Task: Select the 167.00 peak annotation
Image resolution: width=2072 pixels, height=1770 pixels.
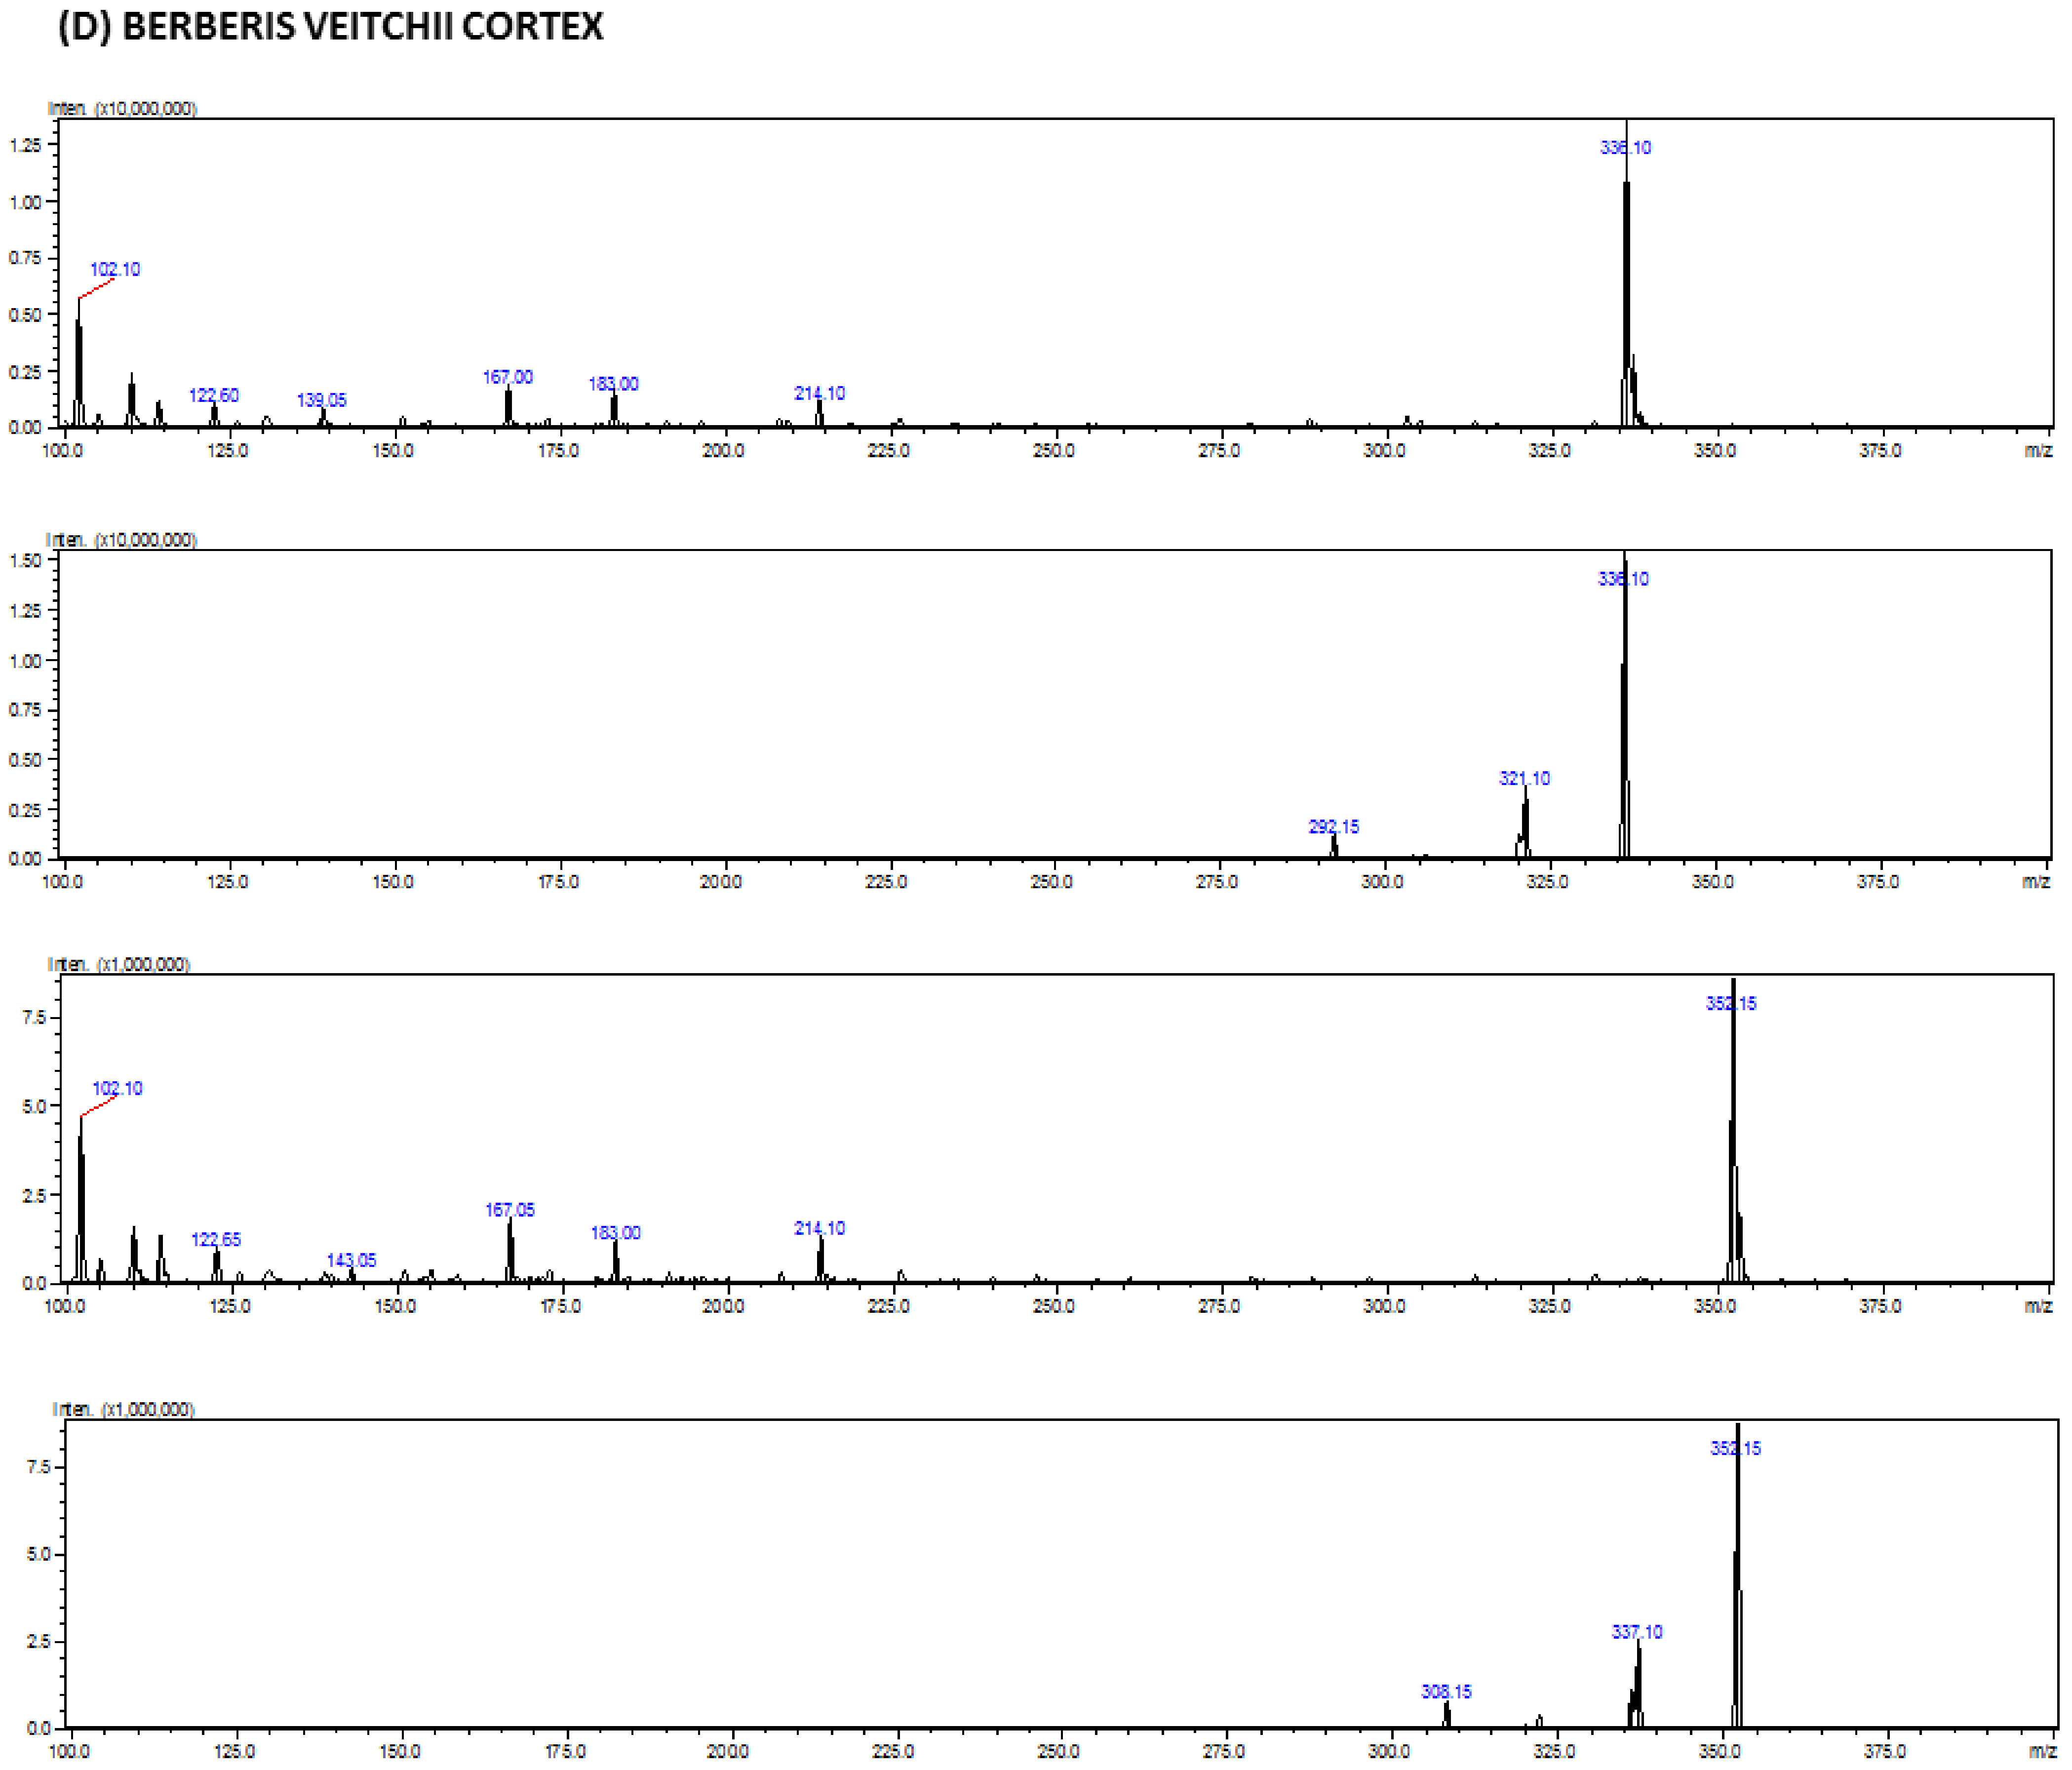Action: click(507, 377)
